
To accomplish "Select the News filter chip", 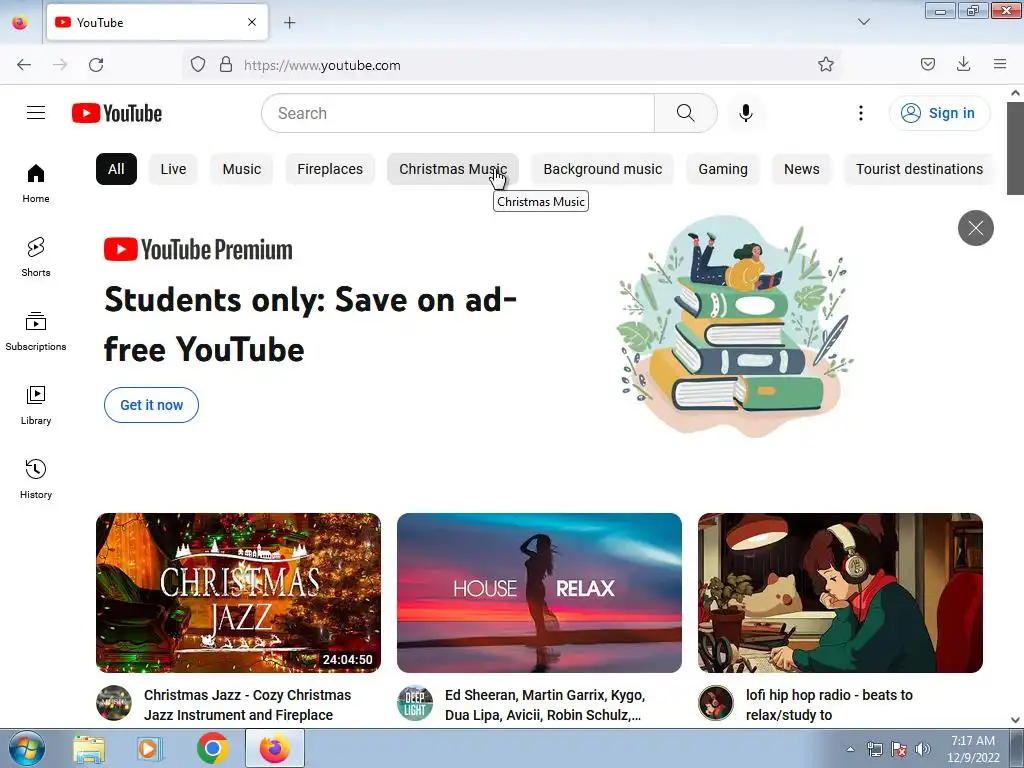I will pos(801,169).
